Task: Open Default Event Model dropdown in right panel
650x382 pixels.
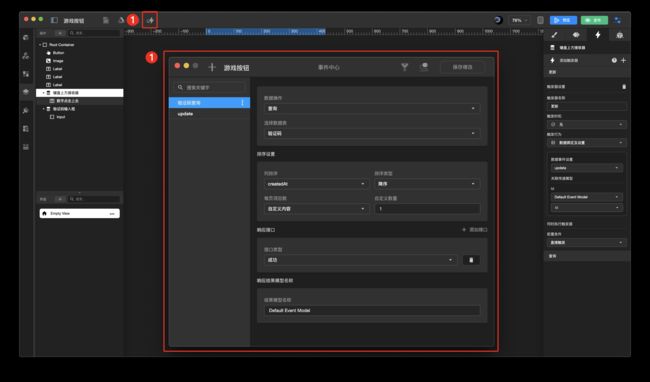Action: coord(586,197)
